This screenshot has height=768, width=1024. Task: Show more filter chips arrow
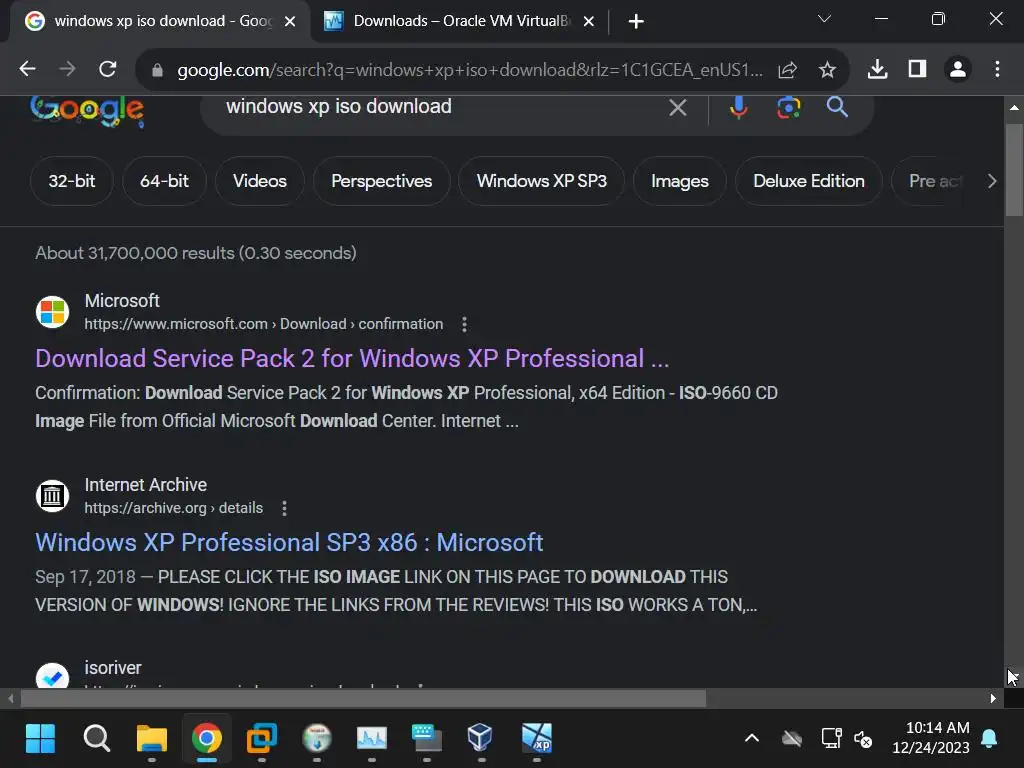(x=991, y=181)
